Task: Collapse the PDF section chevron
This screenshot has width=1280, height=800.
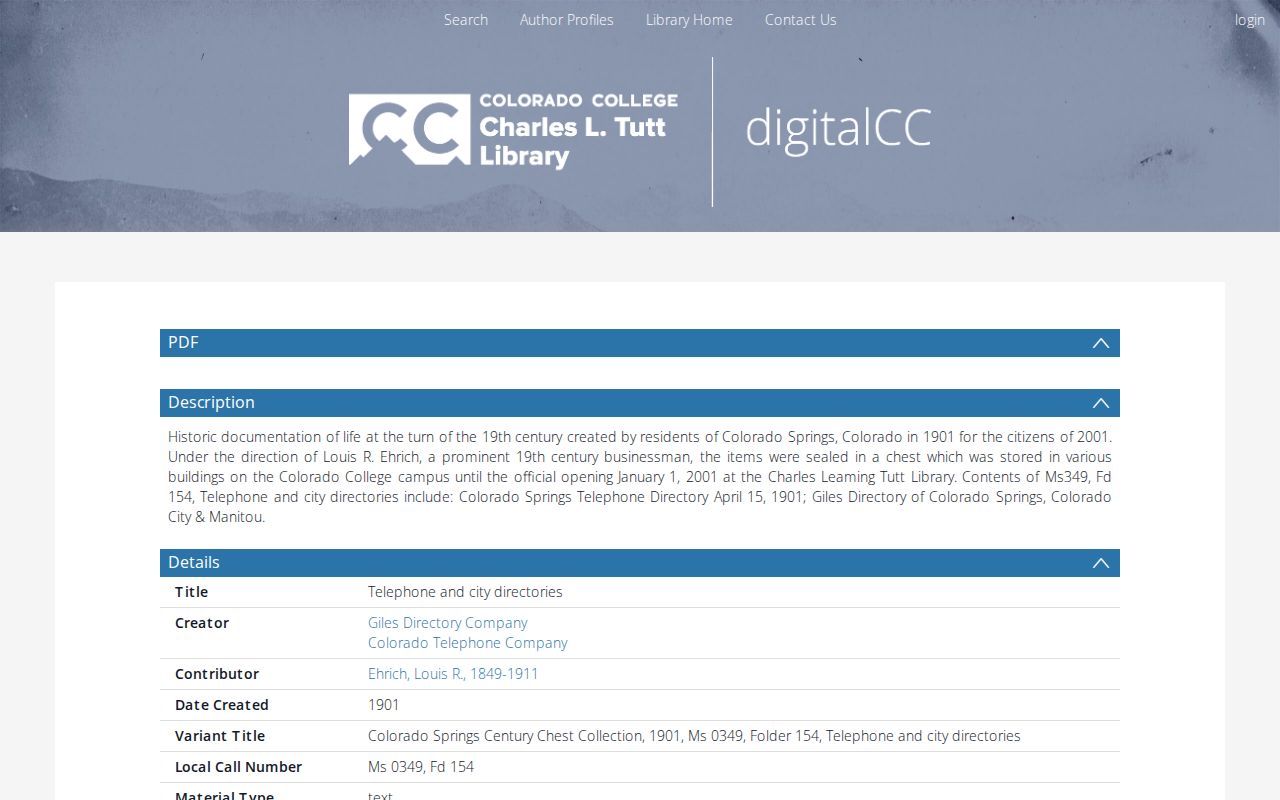Action: tap(1101, 343)
